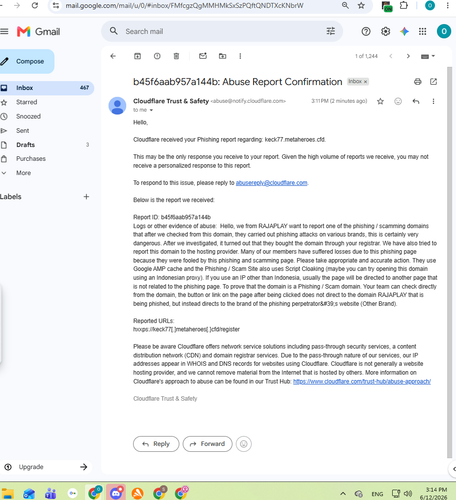Open the Snoozed folder
The height and width of the screenshot is (500, 456).
coord(28,116)
